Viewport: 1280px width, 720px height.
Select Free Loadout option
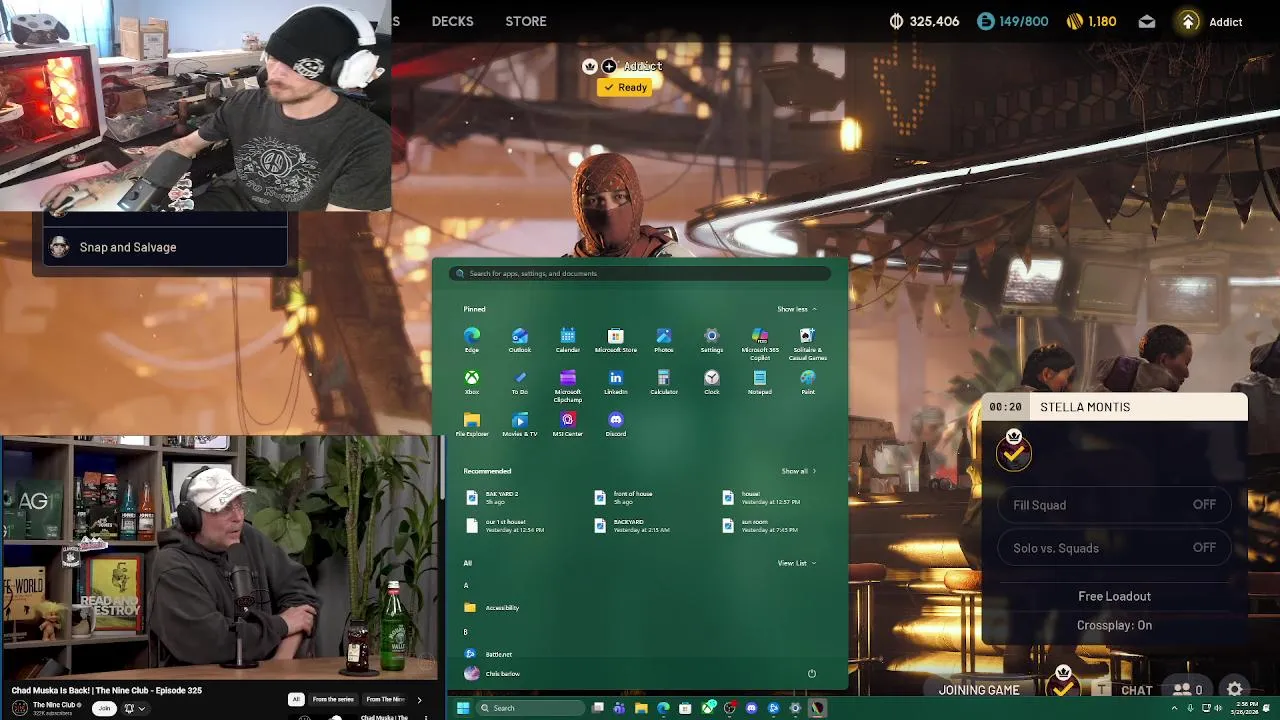1114,596
